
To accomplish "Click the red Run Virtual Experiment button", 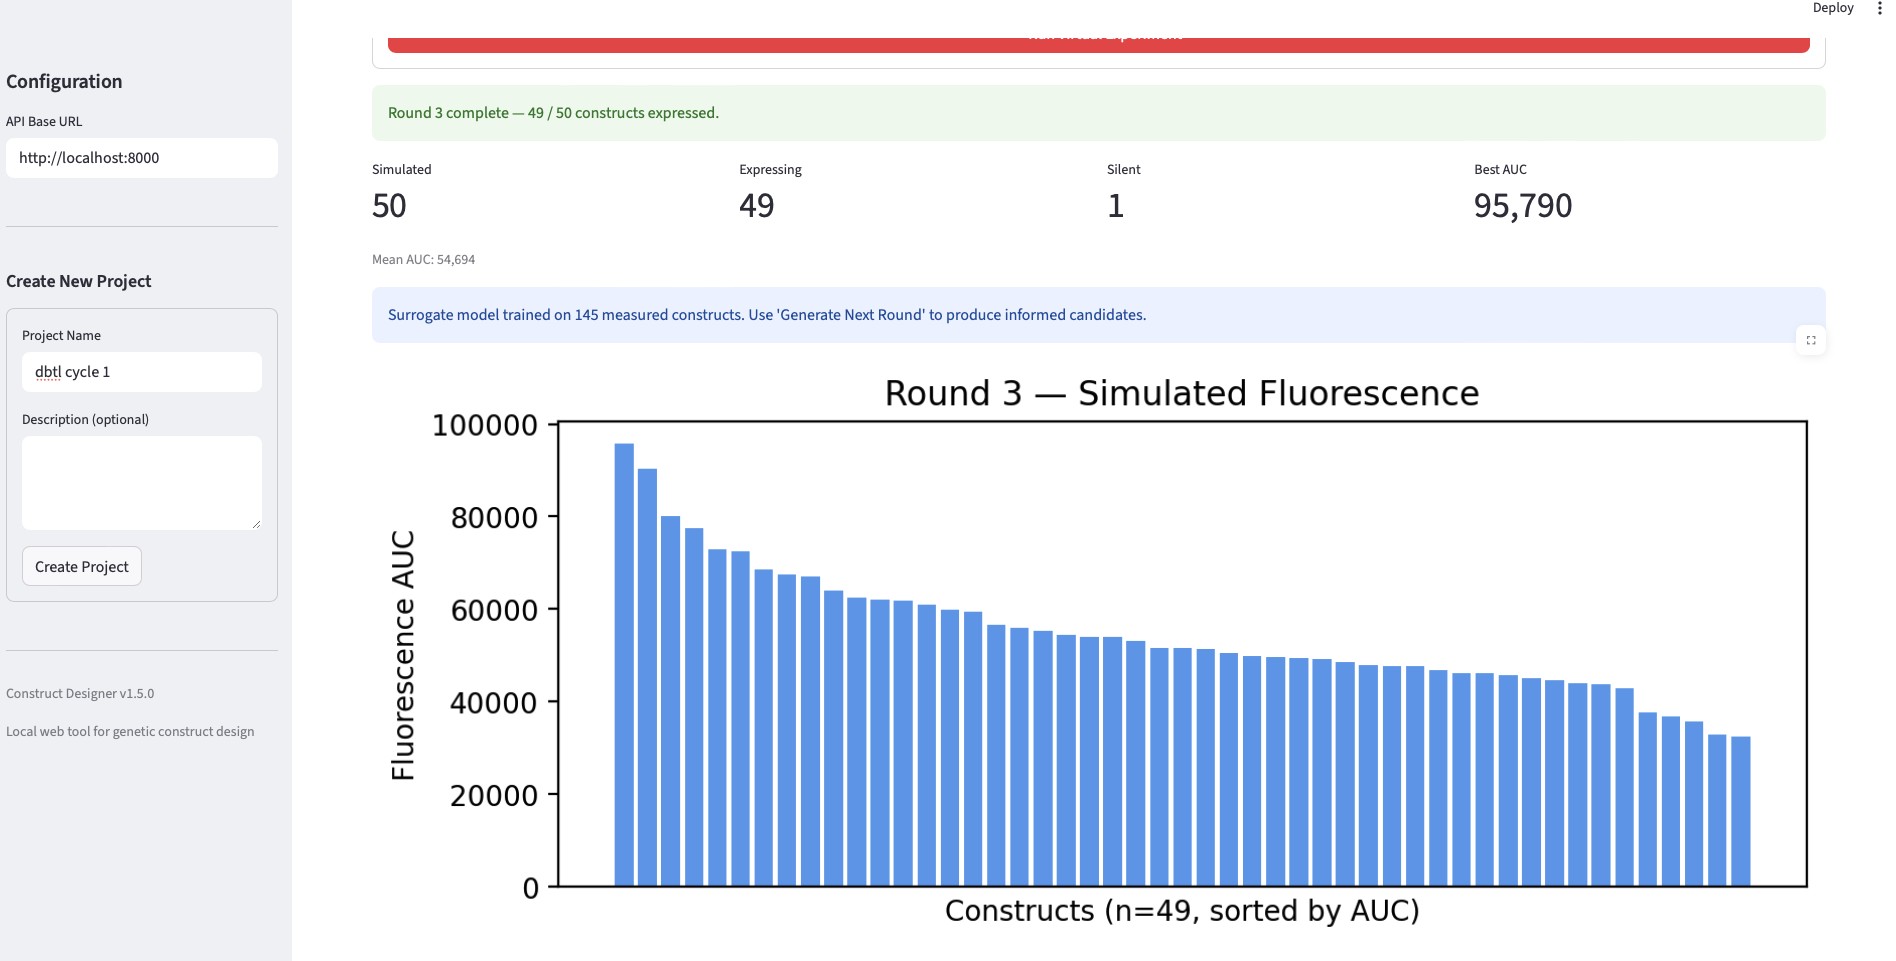I will [1098, 44].
